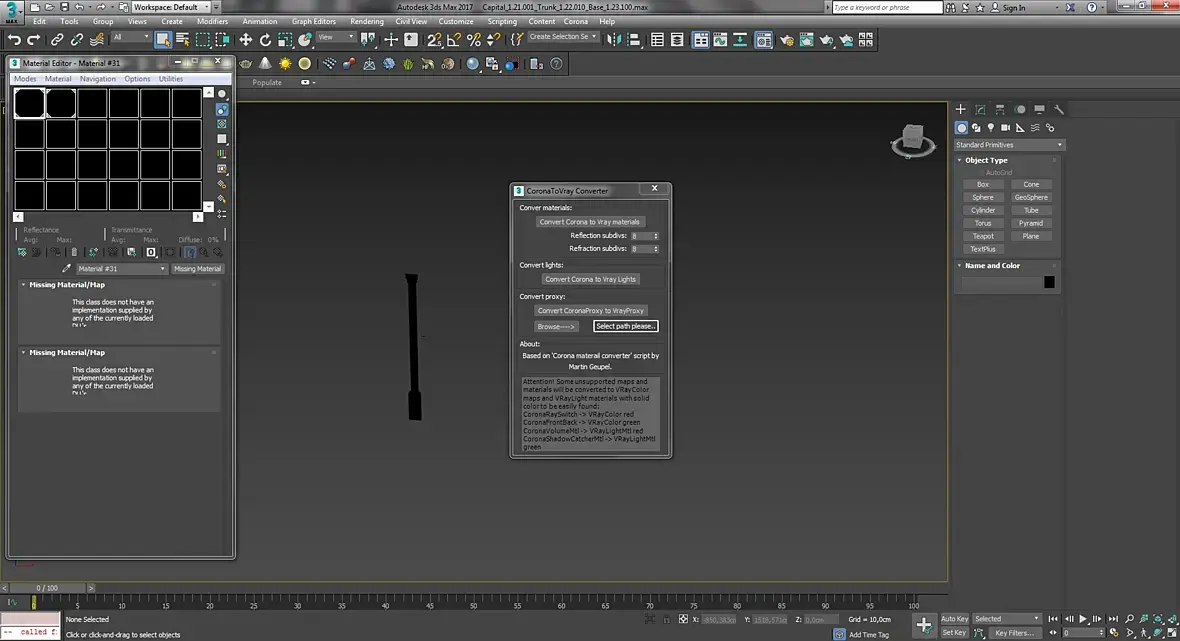Switch to the Utilities wrench panel
The height and width of the screenshot is (641, 1180).
point(1058,109)
